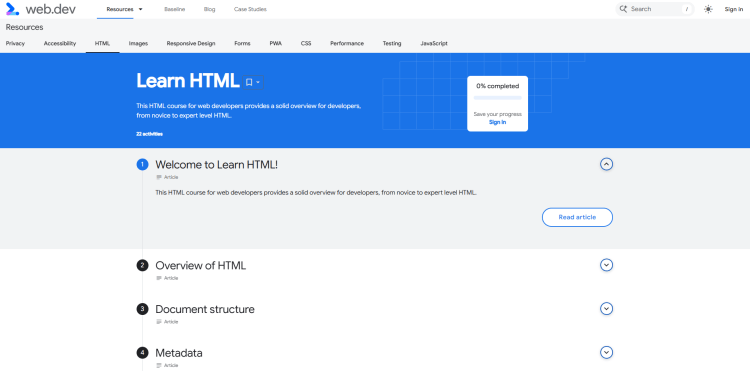Click the step 1 number circle
This screenshot has height=371, width=750.
click(x=142, y=164)
